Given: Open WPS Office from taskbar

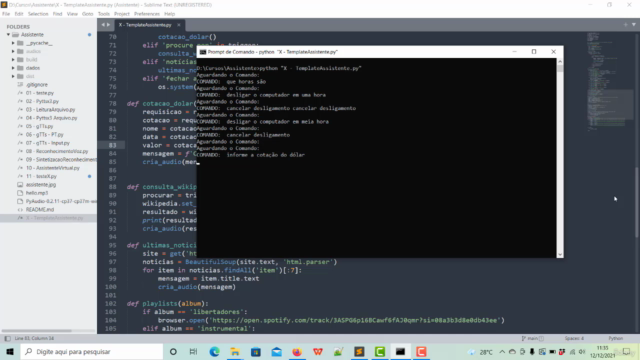Looking at the screenshot, I should point(318,351).
